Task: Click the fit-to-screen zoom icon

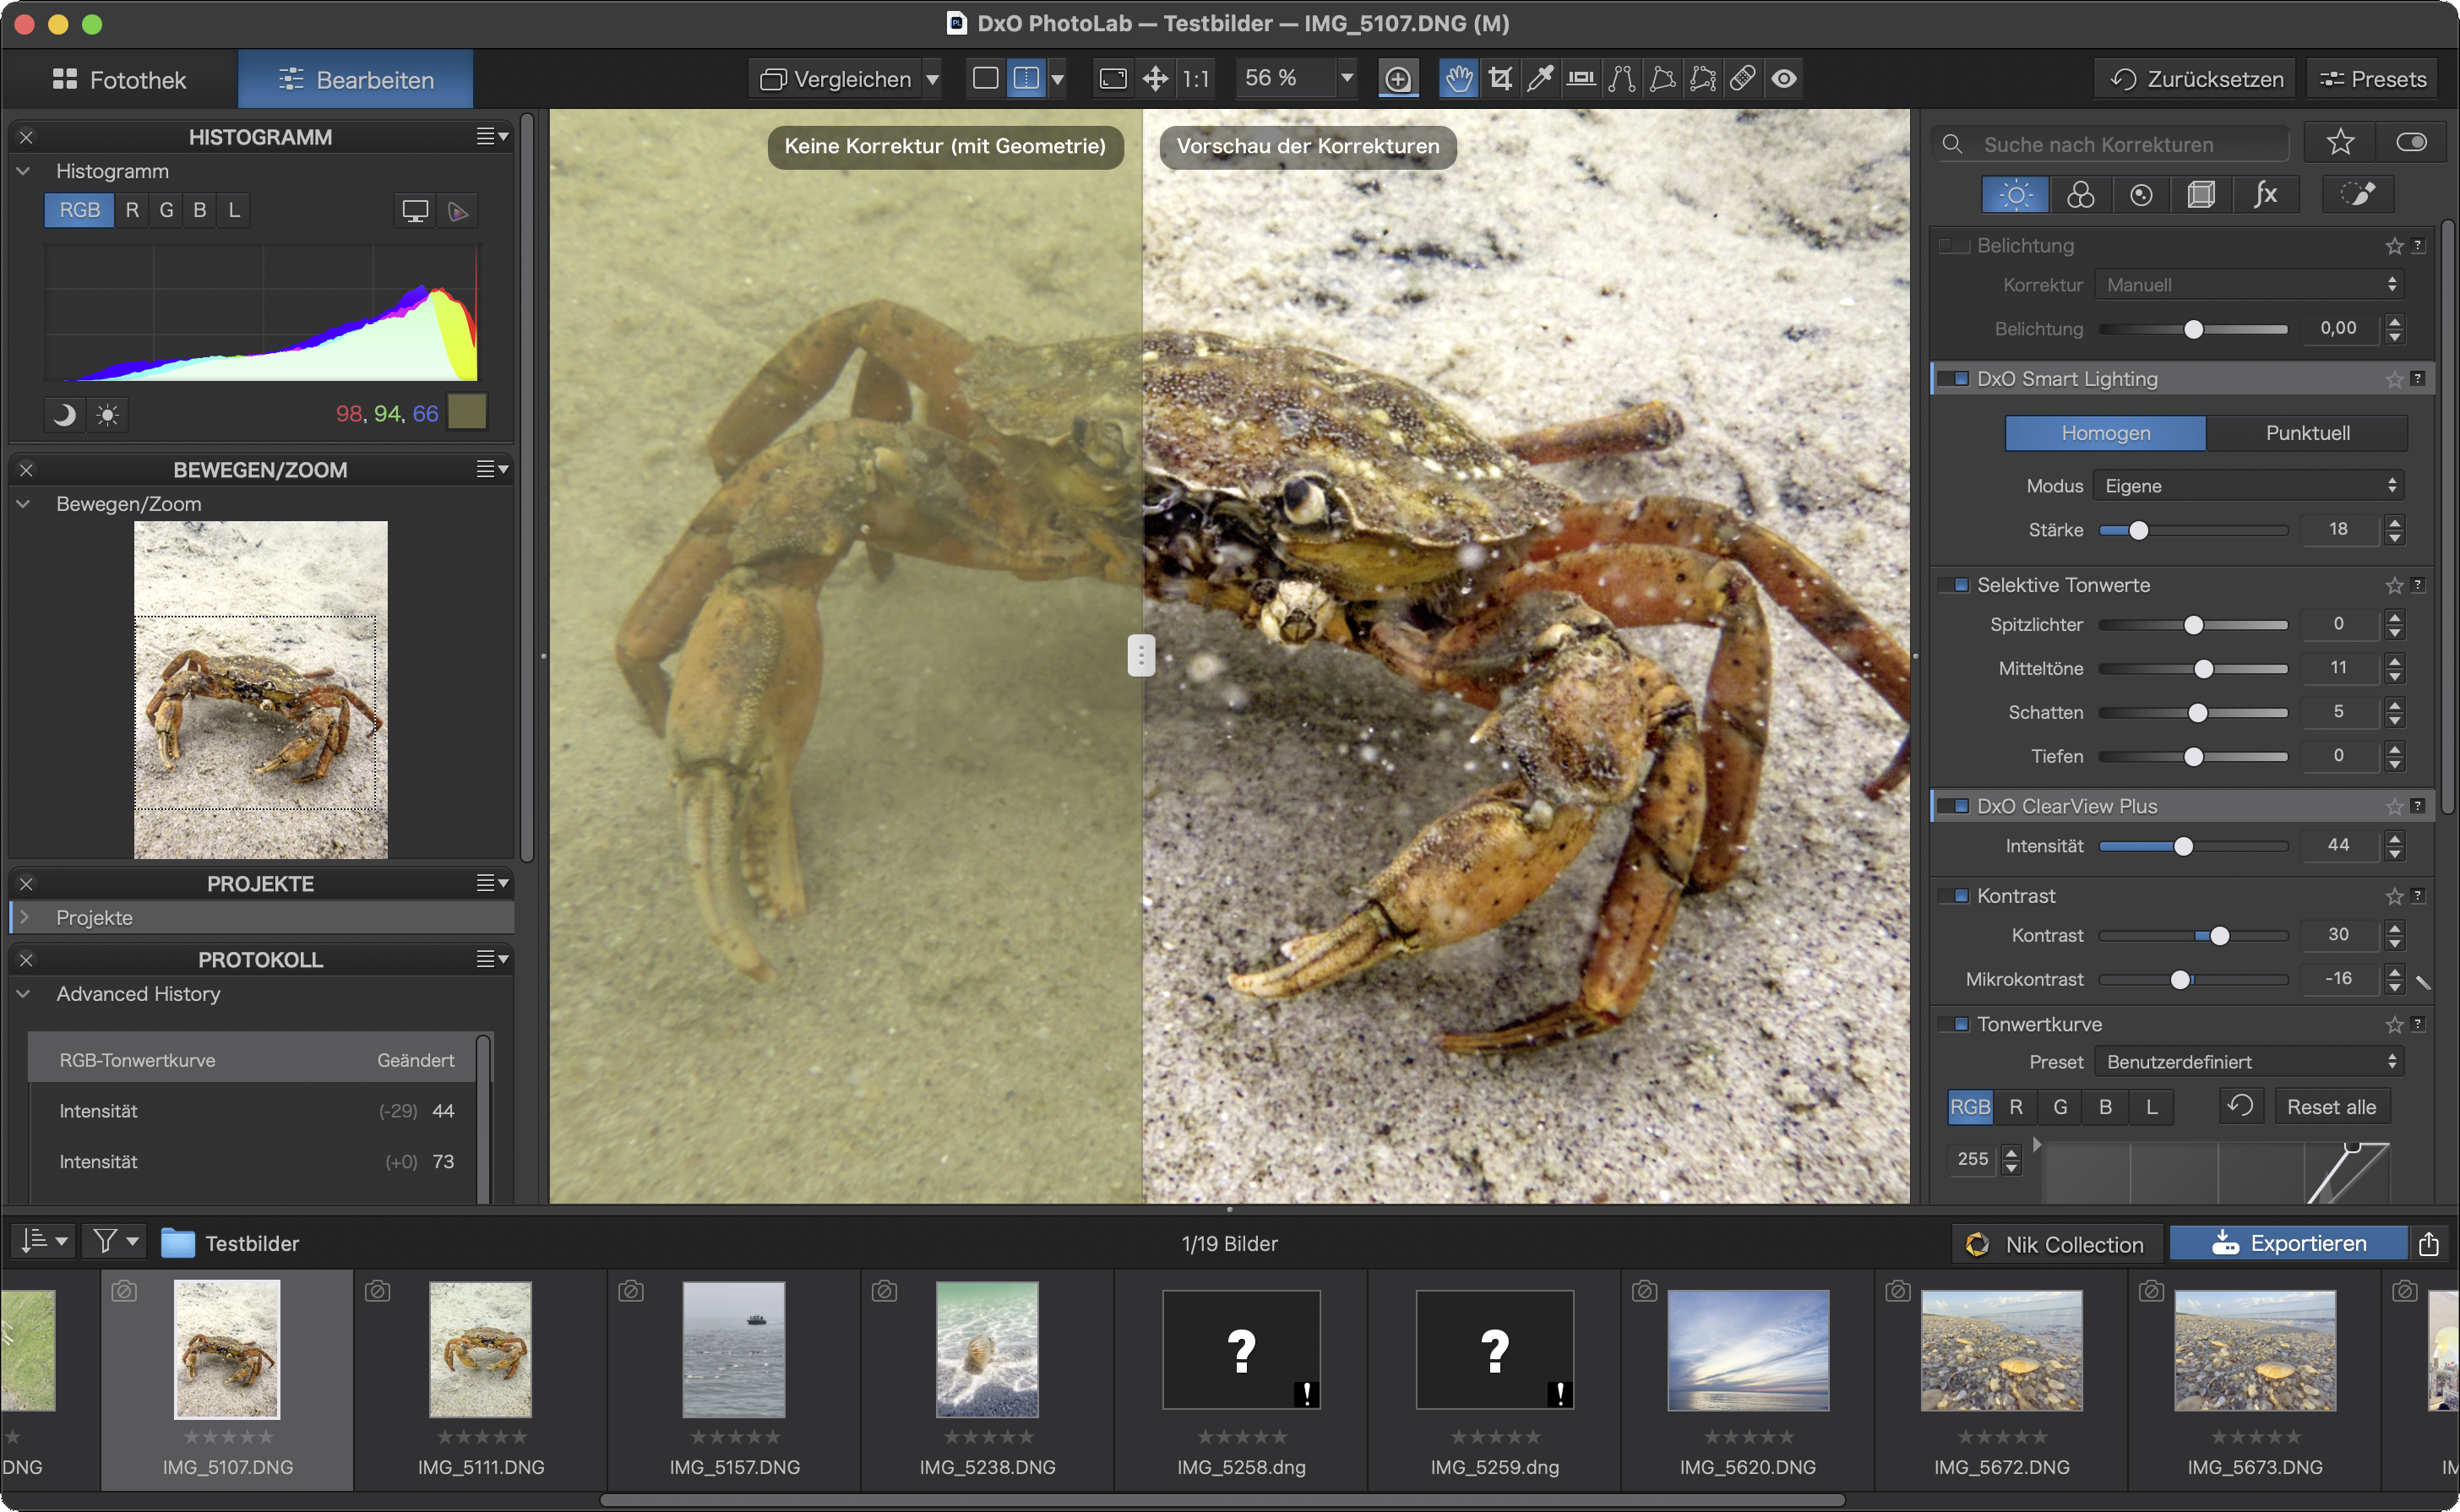Action: point(1113,78)
